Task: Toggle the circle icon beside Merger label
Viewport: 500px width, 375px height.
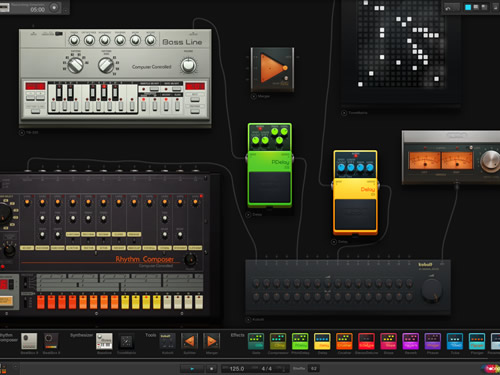Action: pyautogui.click(x=253, y=96)
